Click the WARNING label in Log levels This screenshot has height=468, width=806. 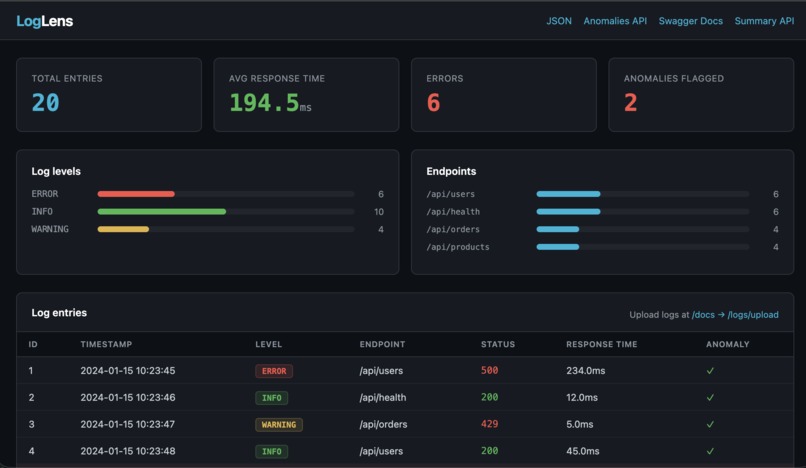(50, 229)
